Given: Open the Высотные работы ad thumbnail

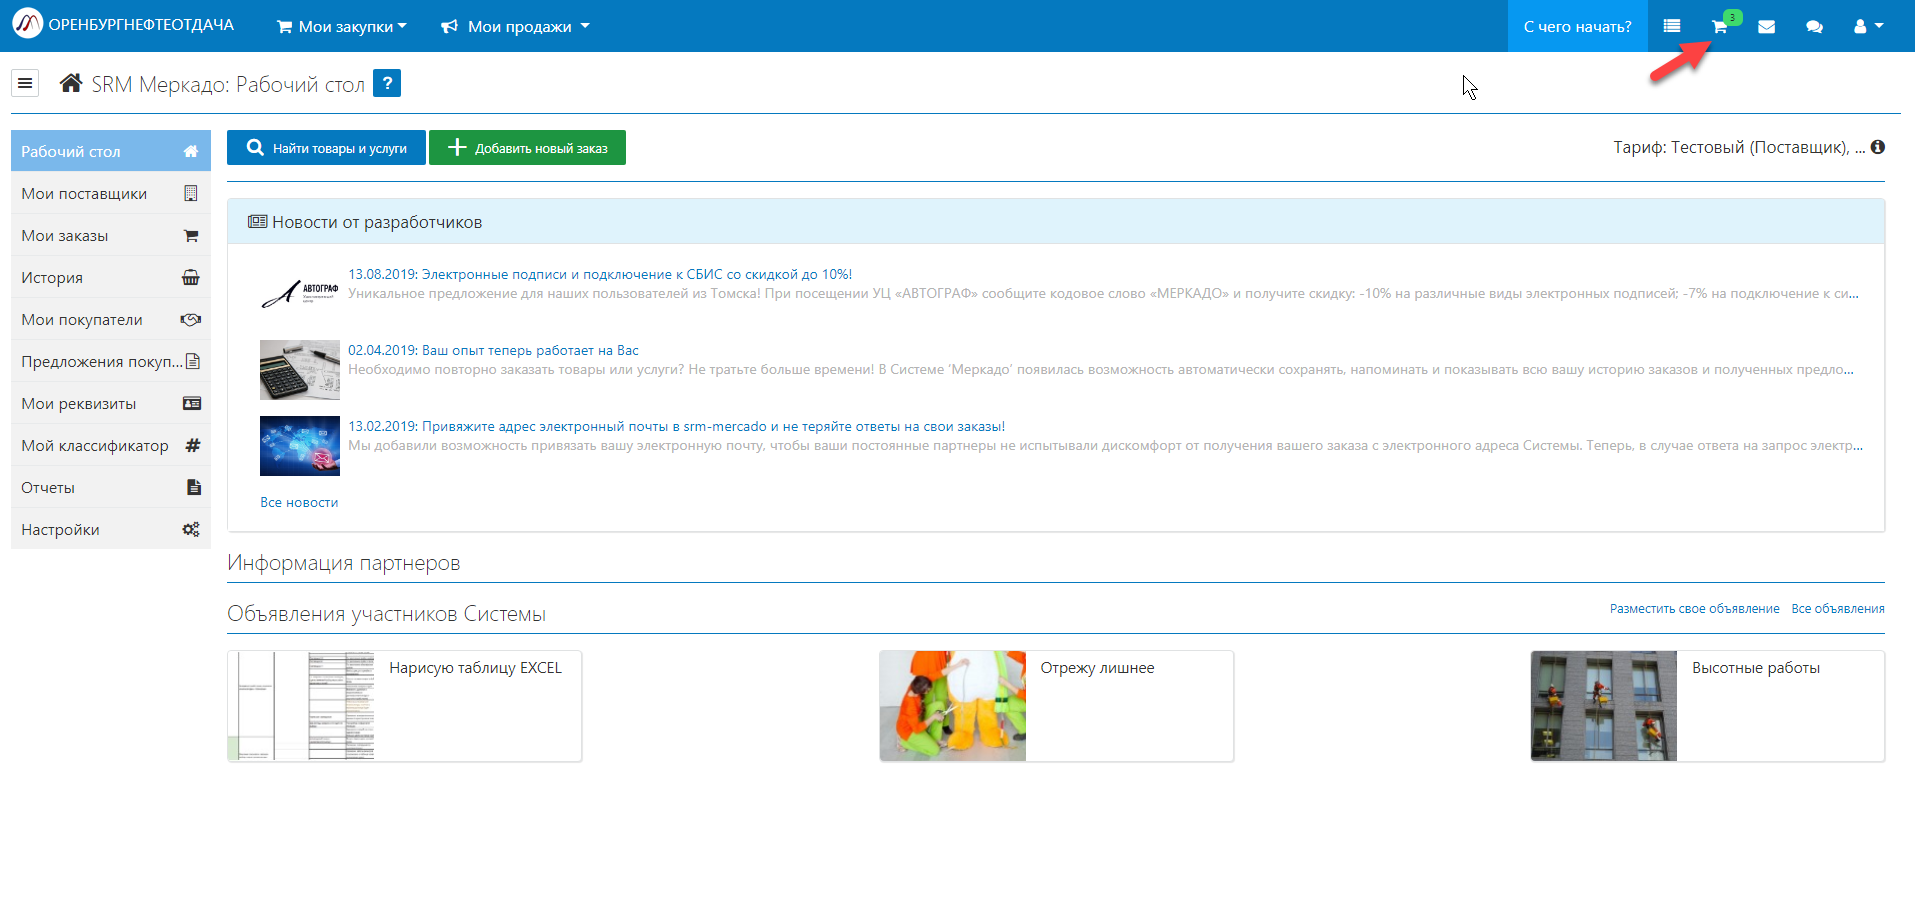Looking at the screenshot, I should (1603, 706).
